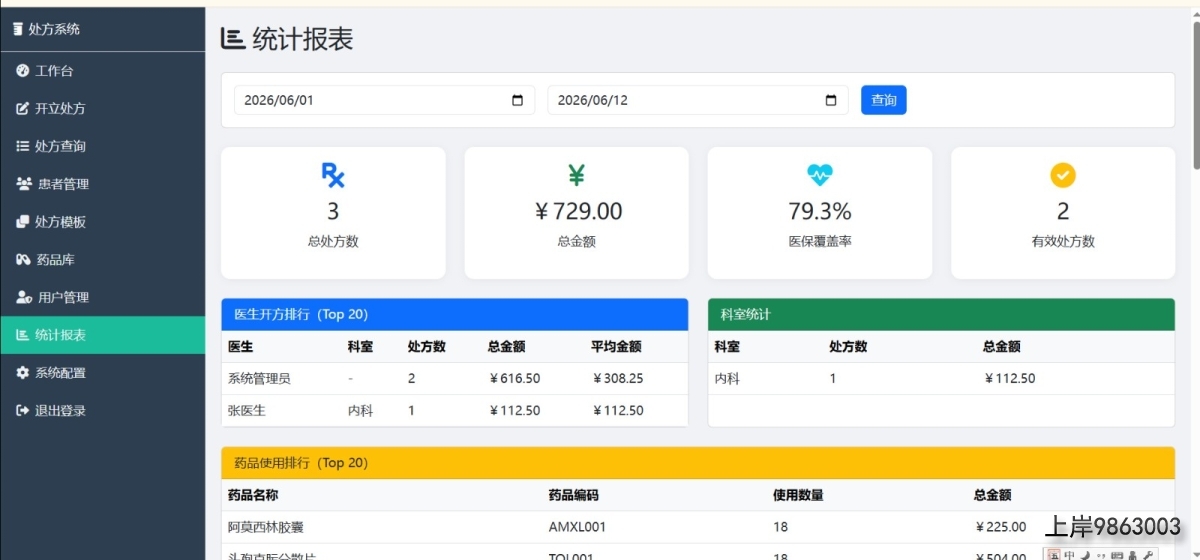Viewport: 1200px width, 560px height.
Task: Click the 79.3% coverage rate value
Action: (x=820, y=211)
